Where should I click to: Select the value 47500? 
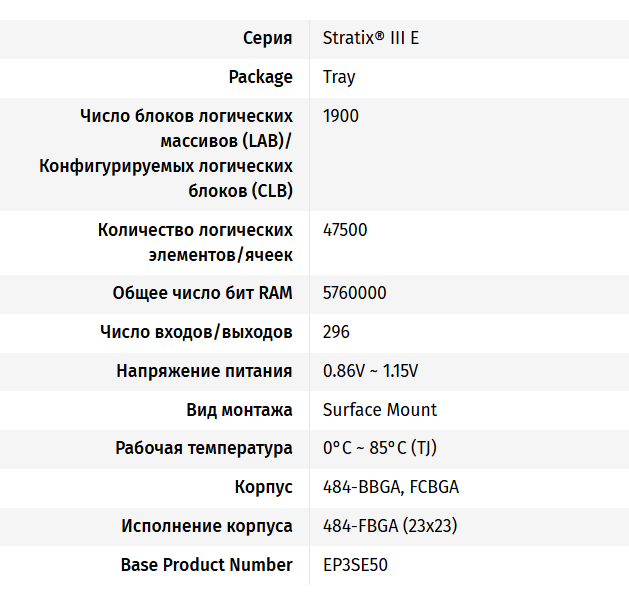tap(345, 230)
